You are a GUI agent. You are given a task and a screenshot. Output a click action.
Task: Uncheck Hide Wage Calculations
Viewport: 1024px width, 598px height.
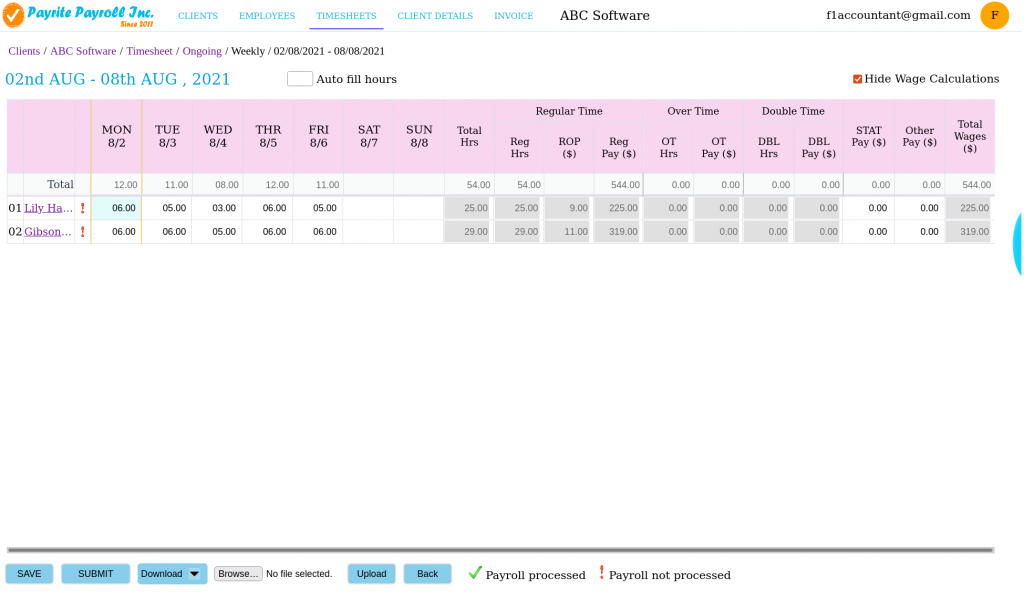(857, 78)
